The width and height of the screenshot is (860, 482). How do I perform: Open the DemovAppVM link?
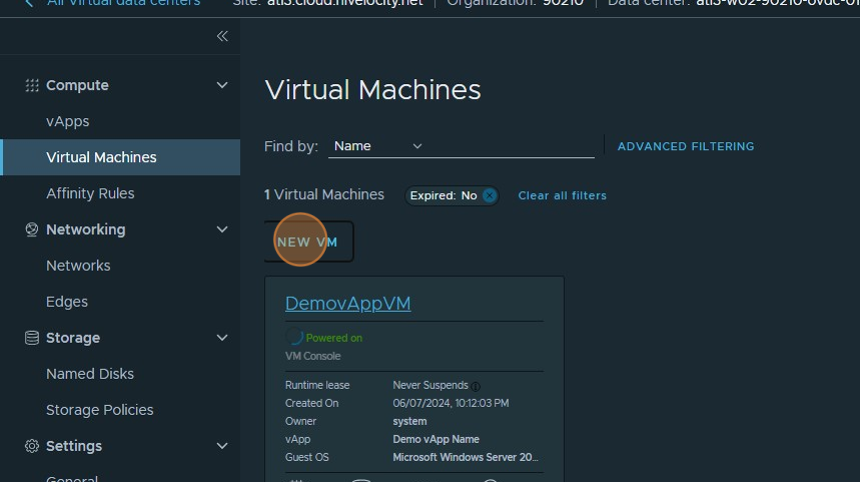click(348, 303)
